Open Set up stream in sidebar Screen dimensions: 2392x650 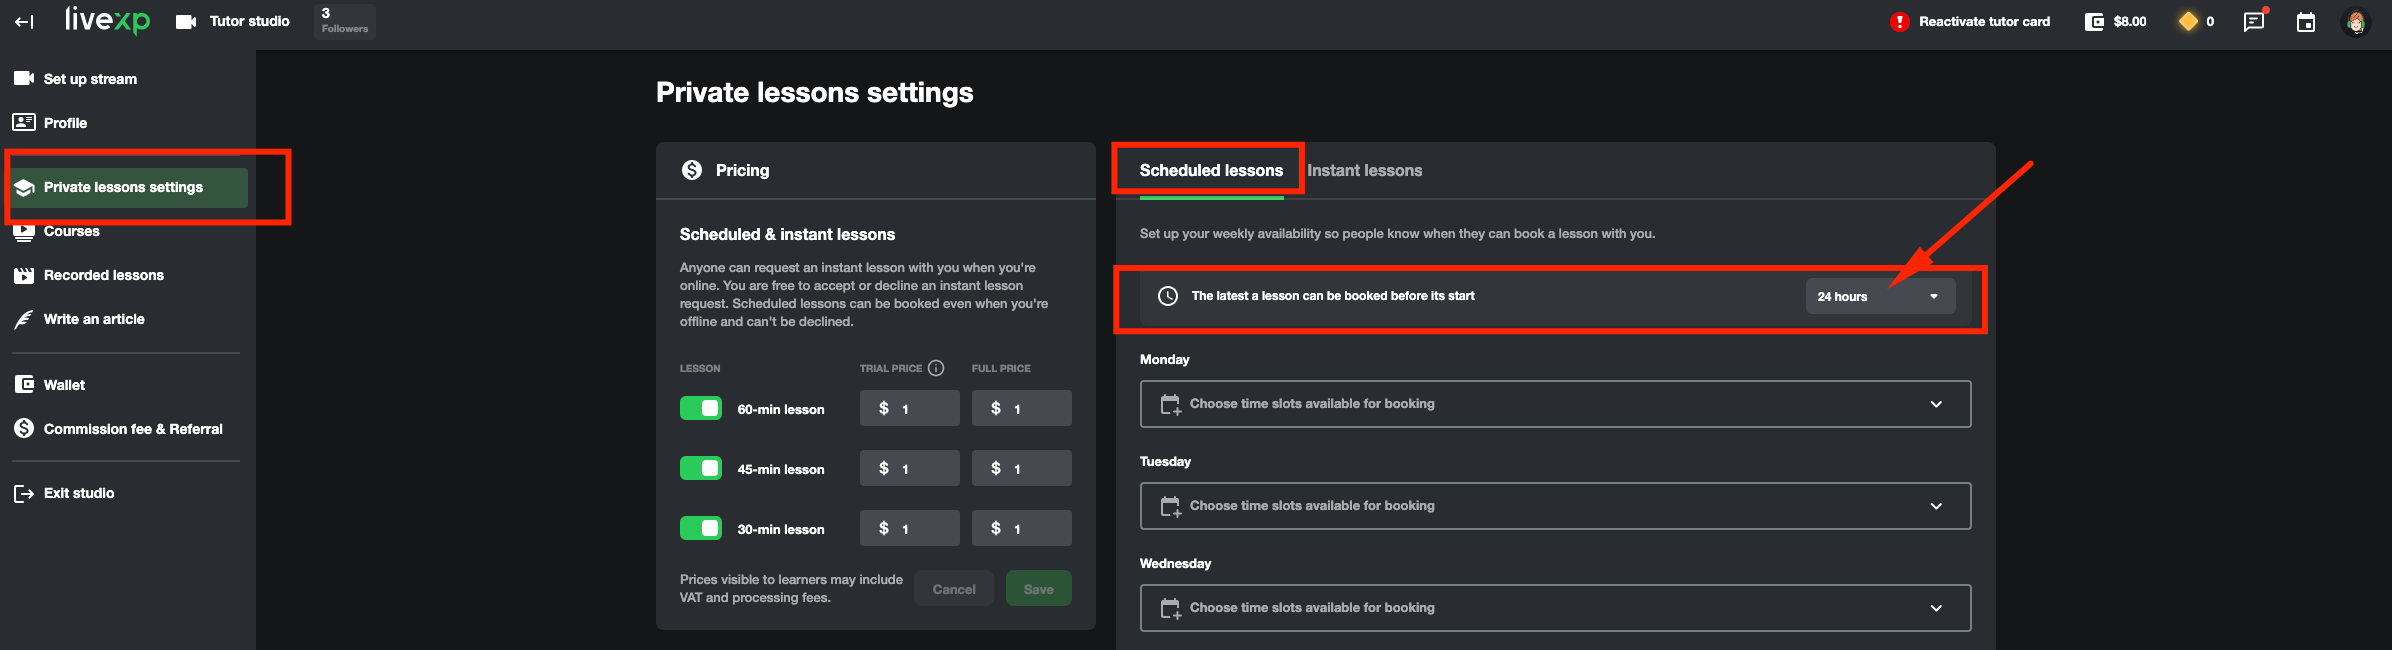pos(126,78)
